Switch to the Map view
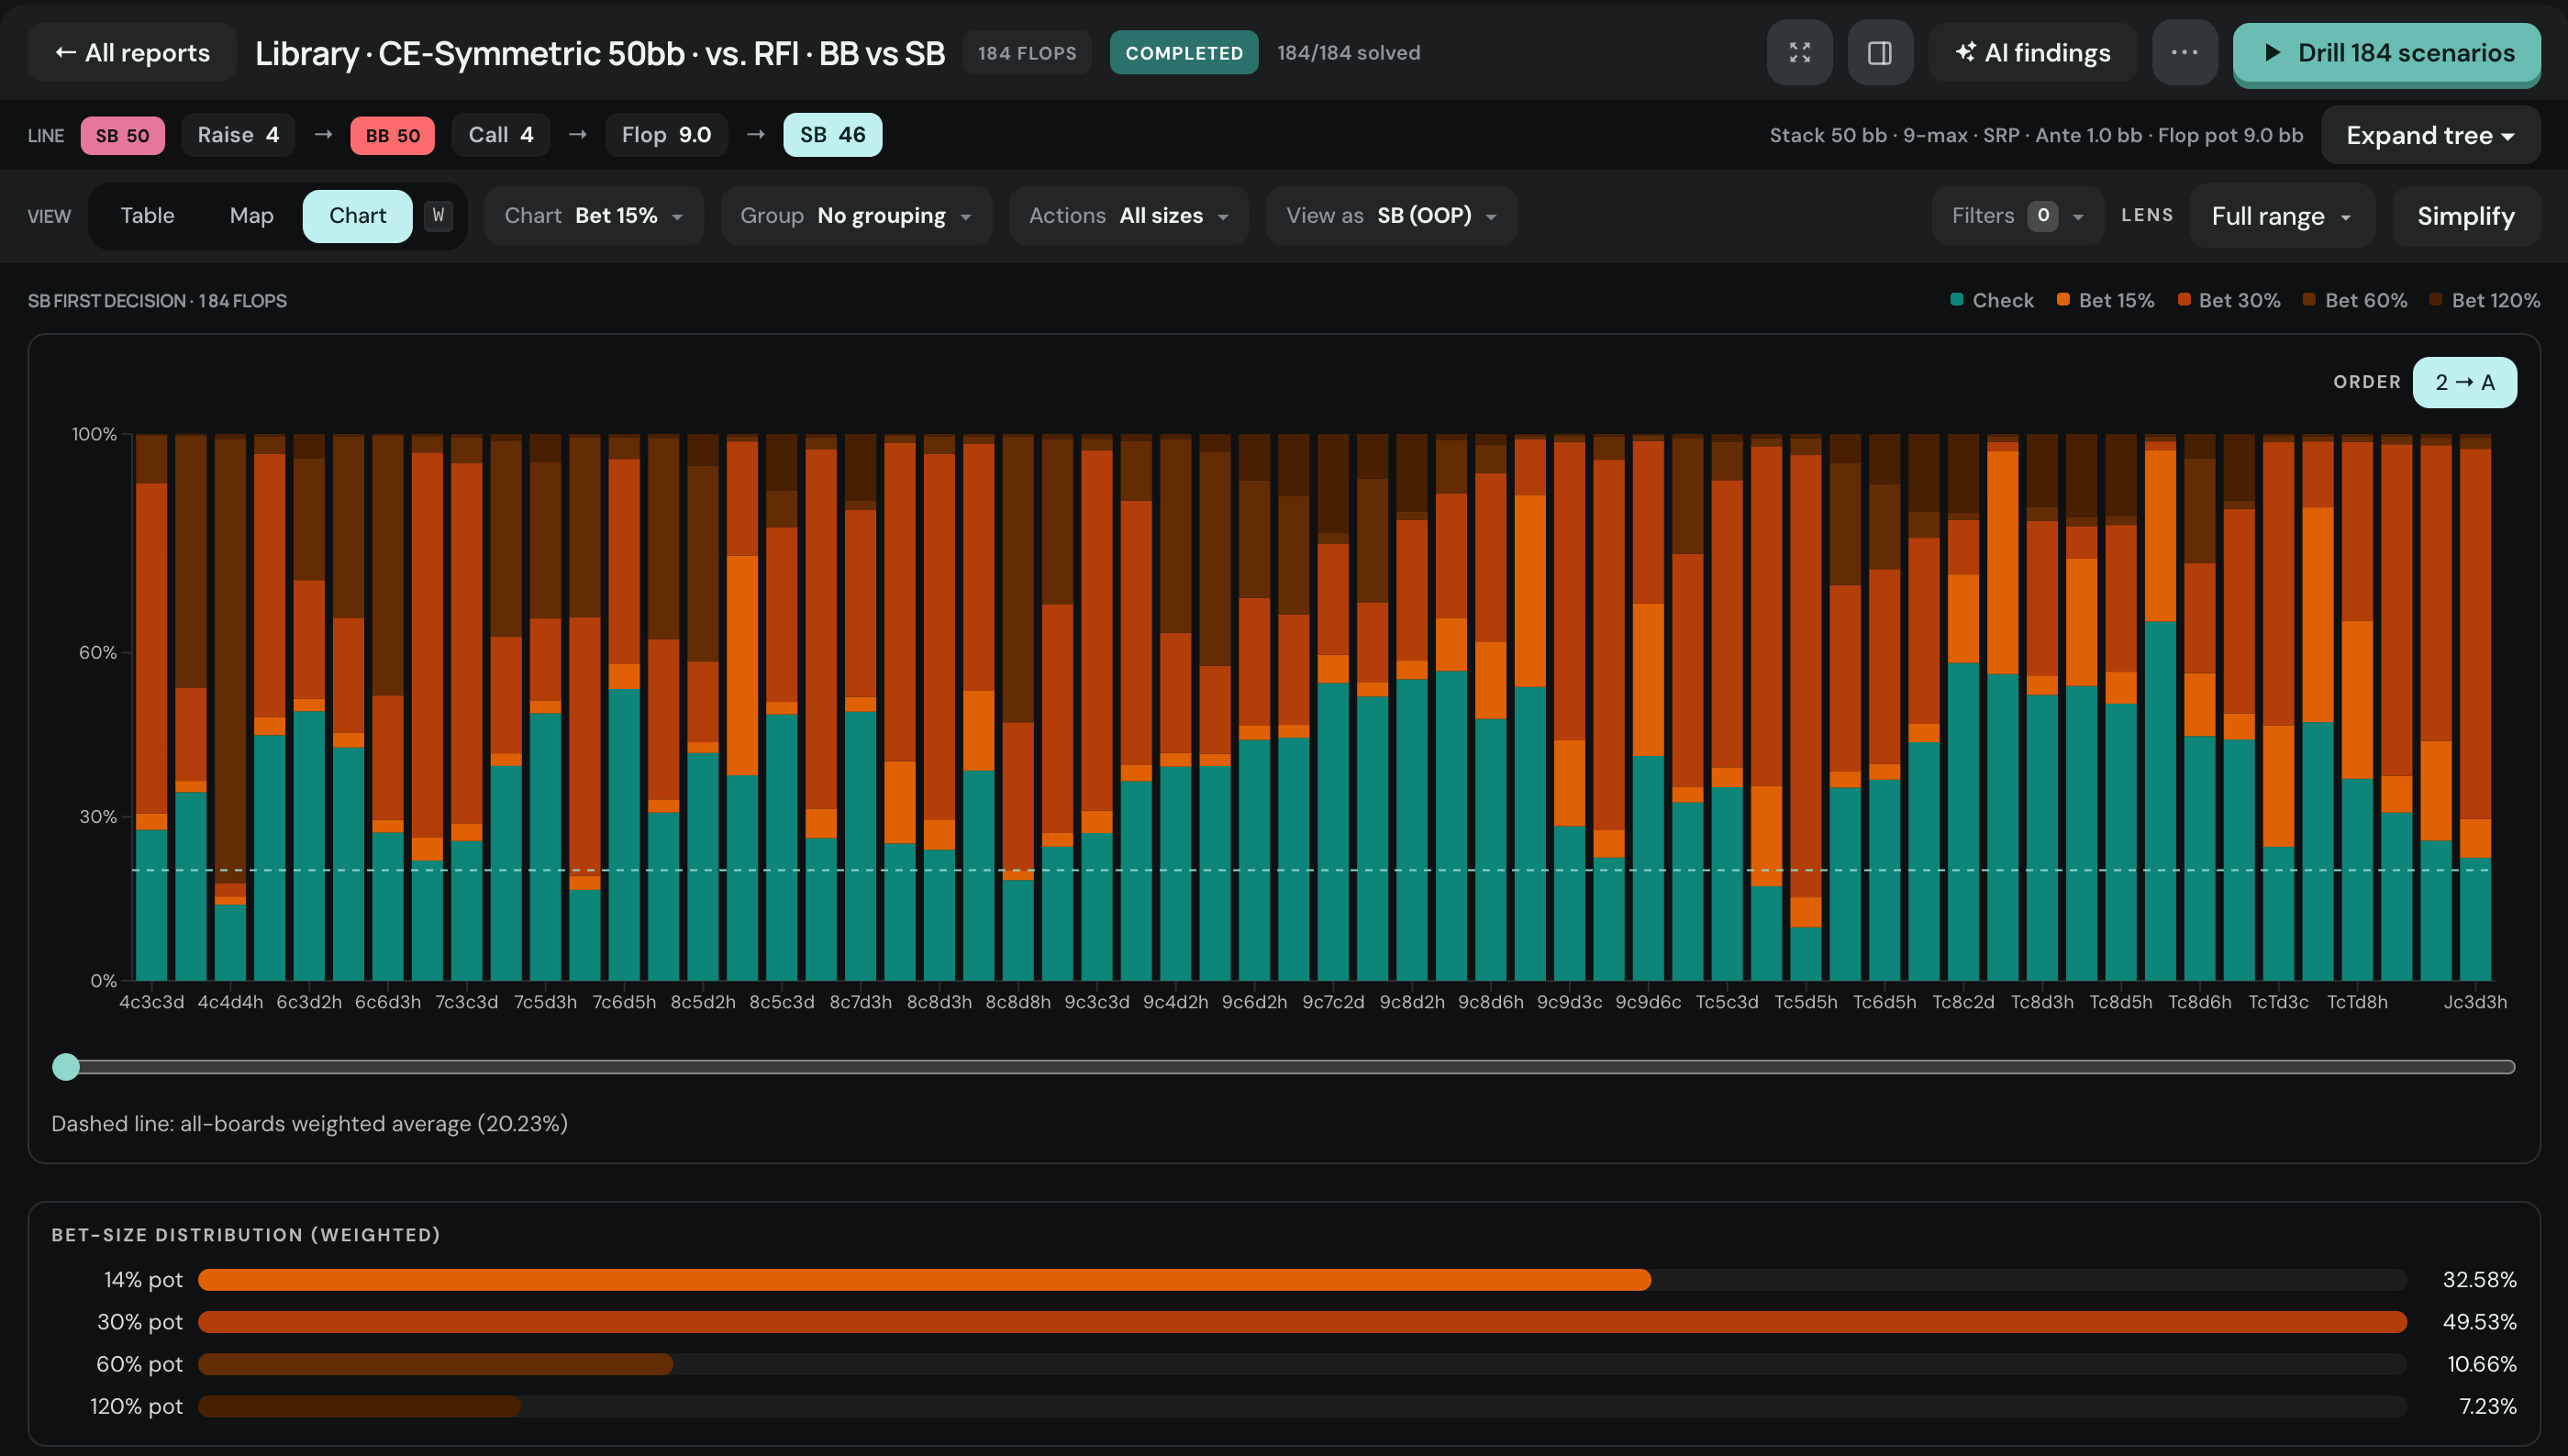 pyautogui.click(x=251, y=216)
